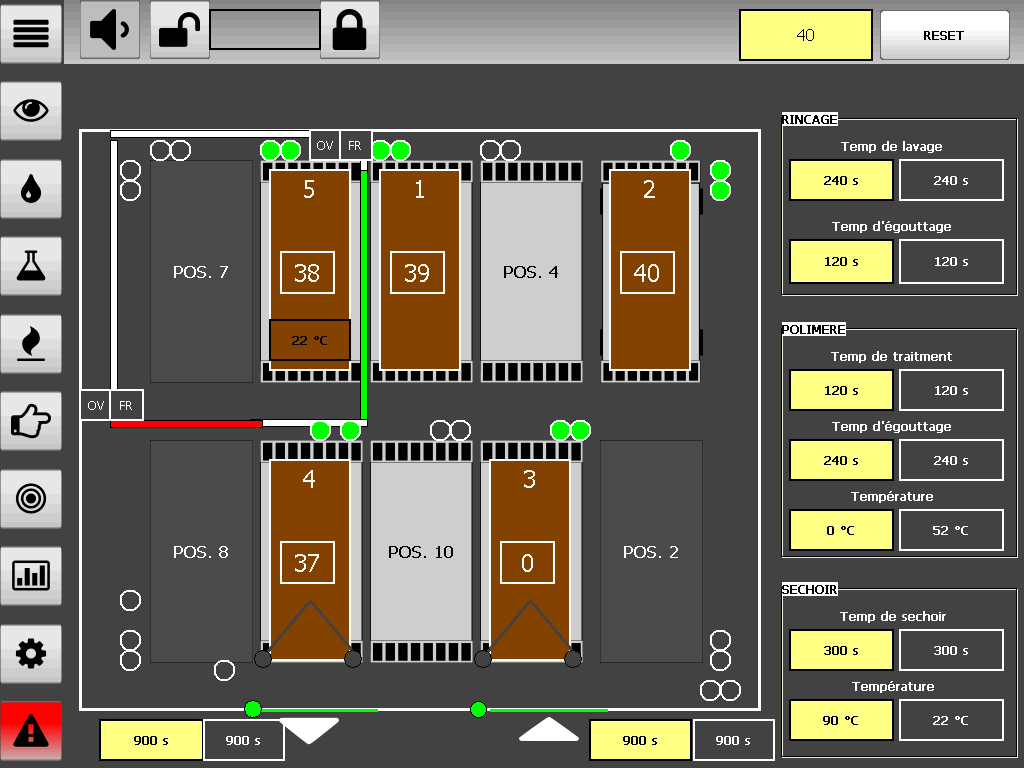This screenshot has width=1024, height=768.
Task: Click the upward white arrow
Action: [549, 730]
